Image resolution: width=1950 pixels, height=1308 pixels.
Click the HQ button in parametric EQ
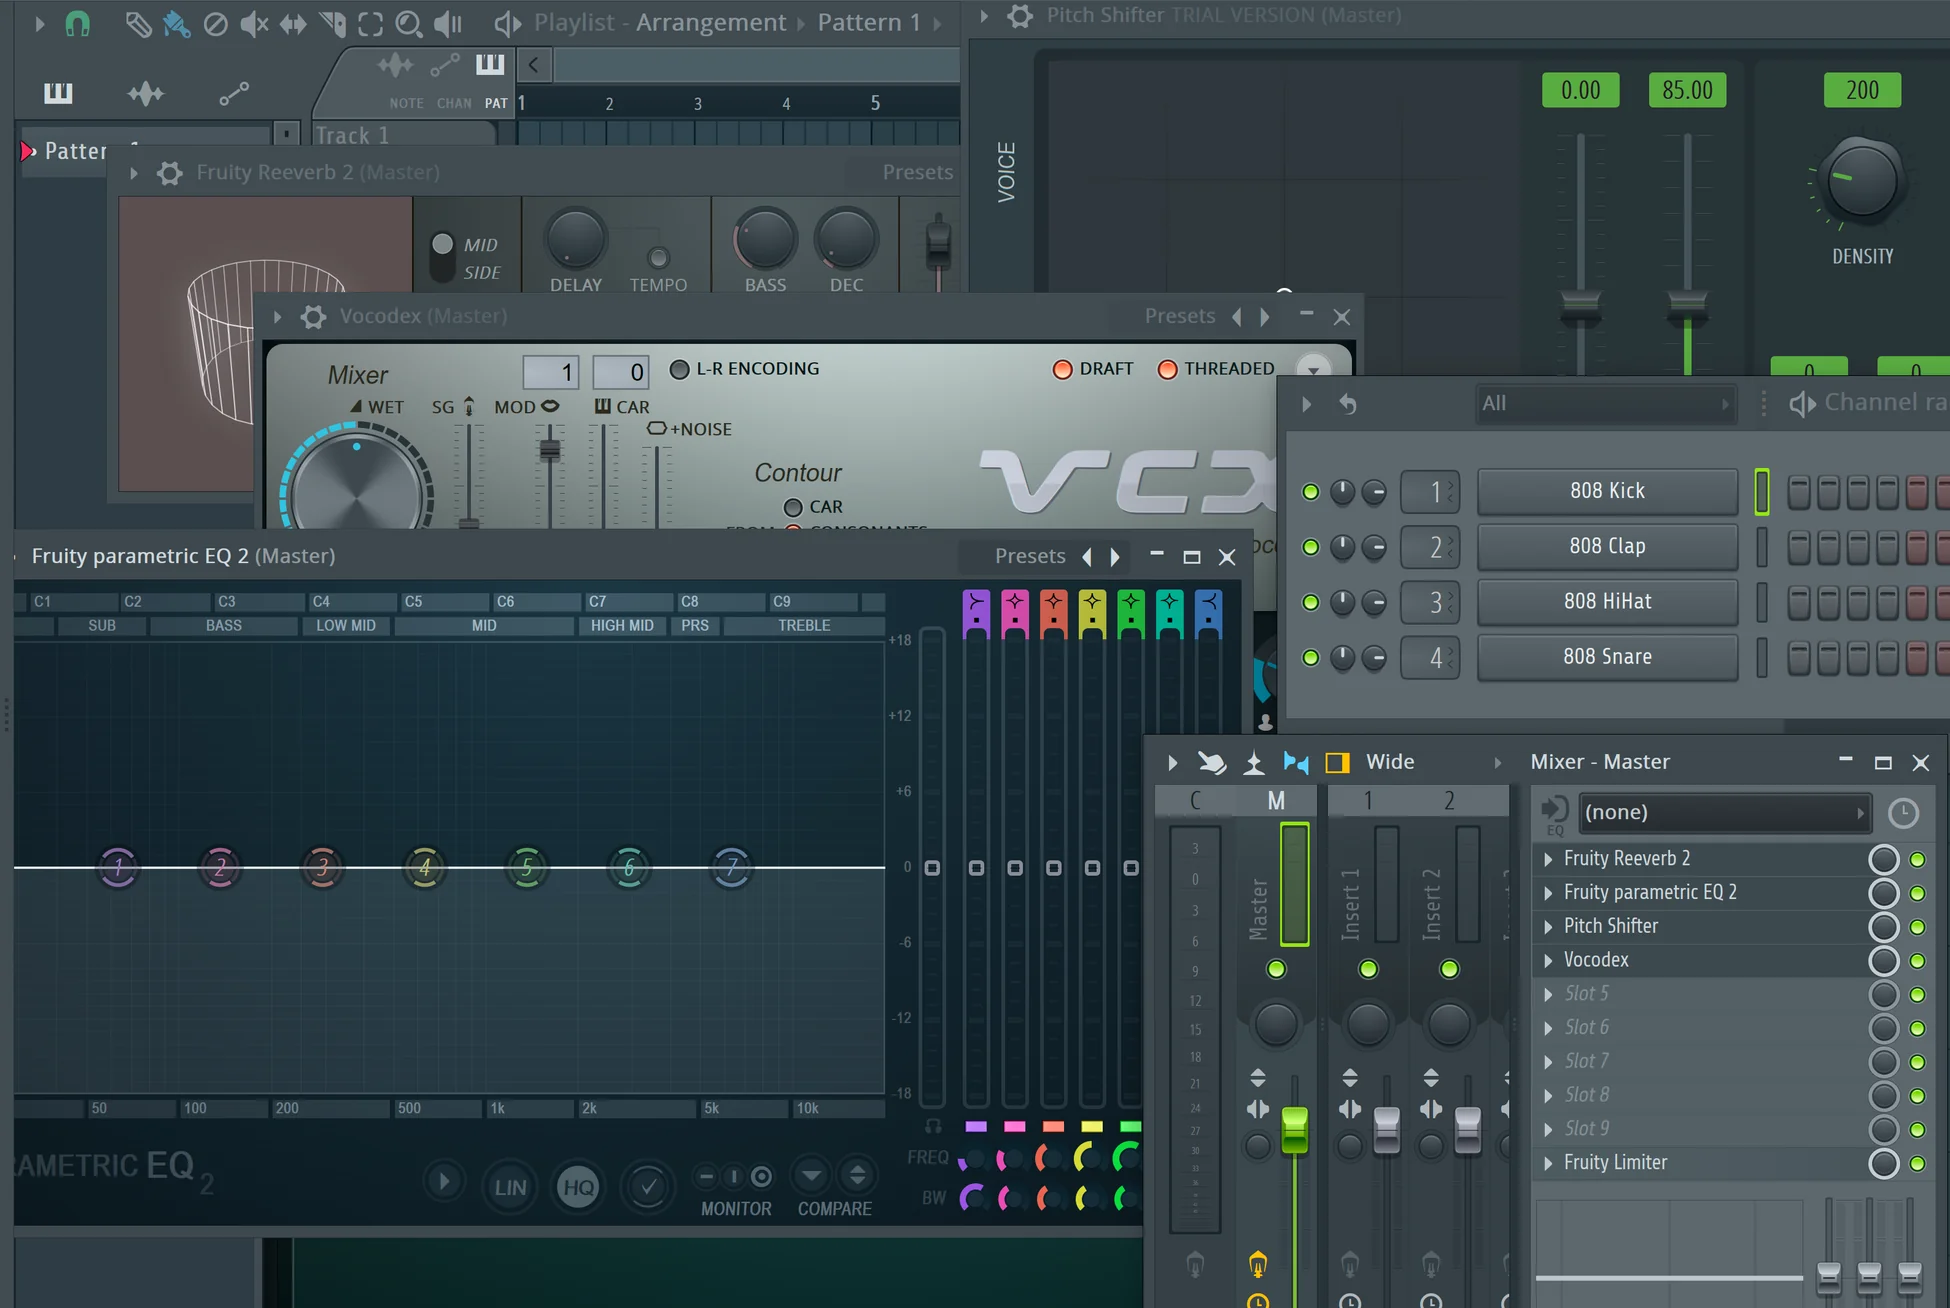578,1187
